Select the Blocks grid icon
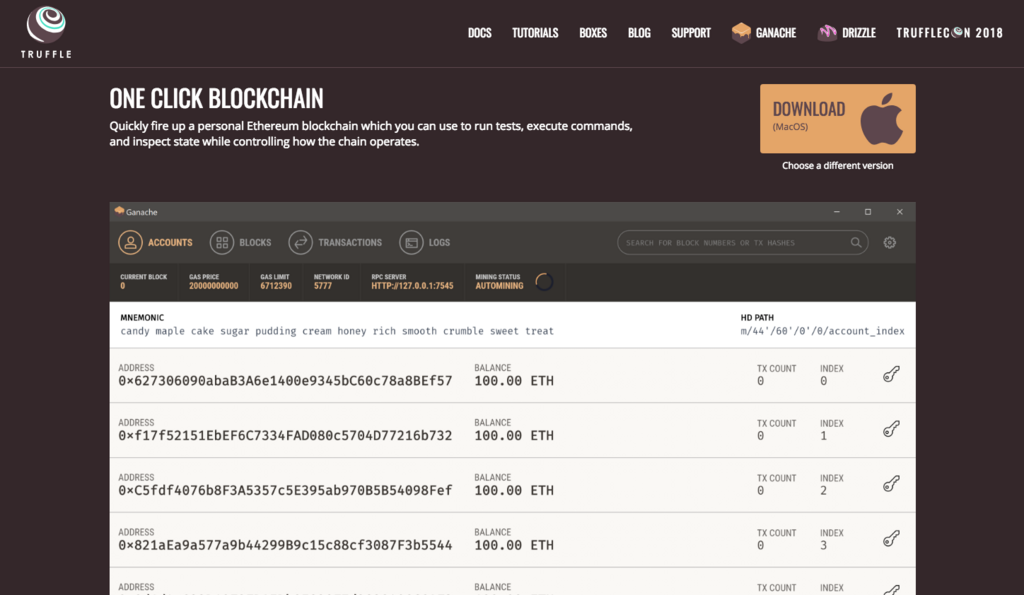 click(x=221, y=242)
